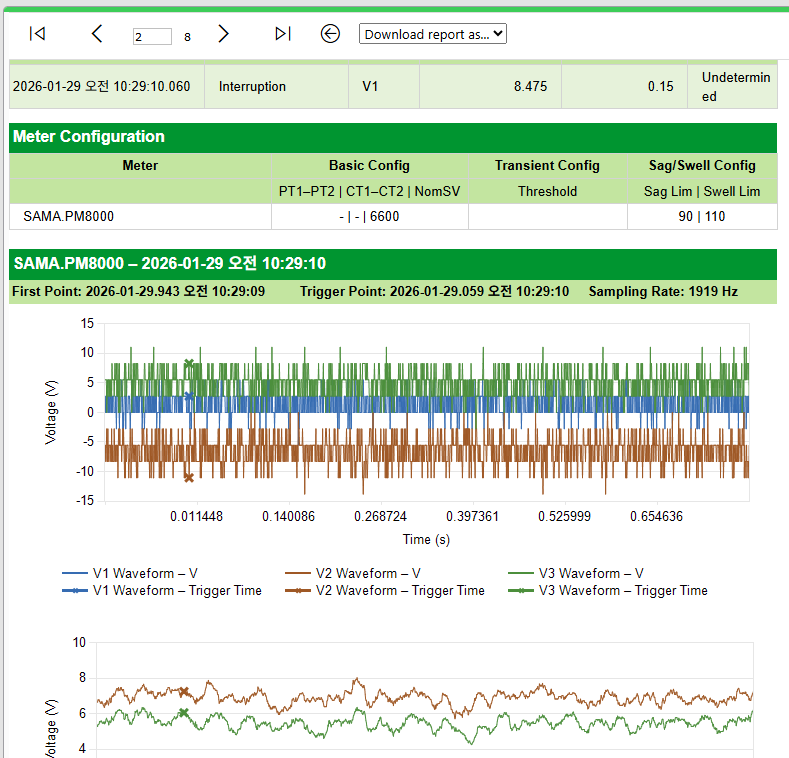Click the - | - | 6600 basic config cell
The height and width of the screenshot is (758, 789).
pyautogui.click(x=369, y=216)
